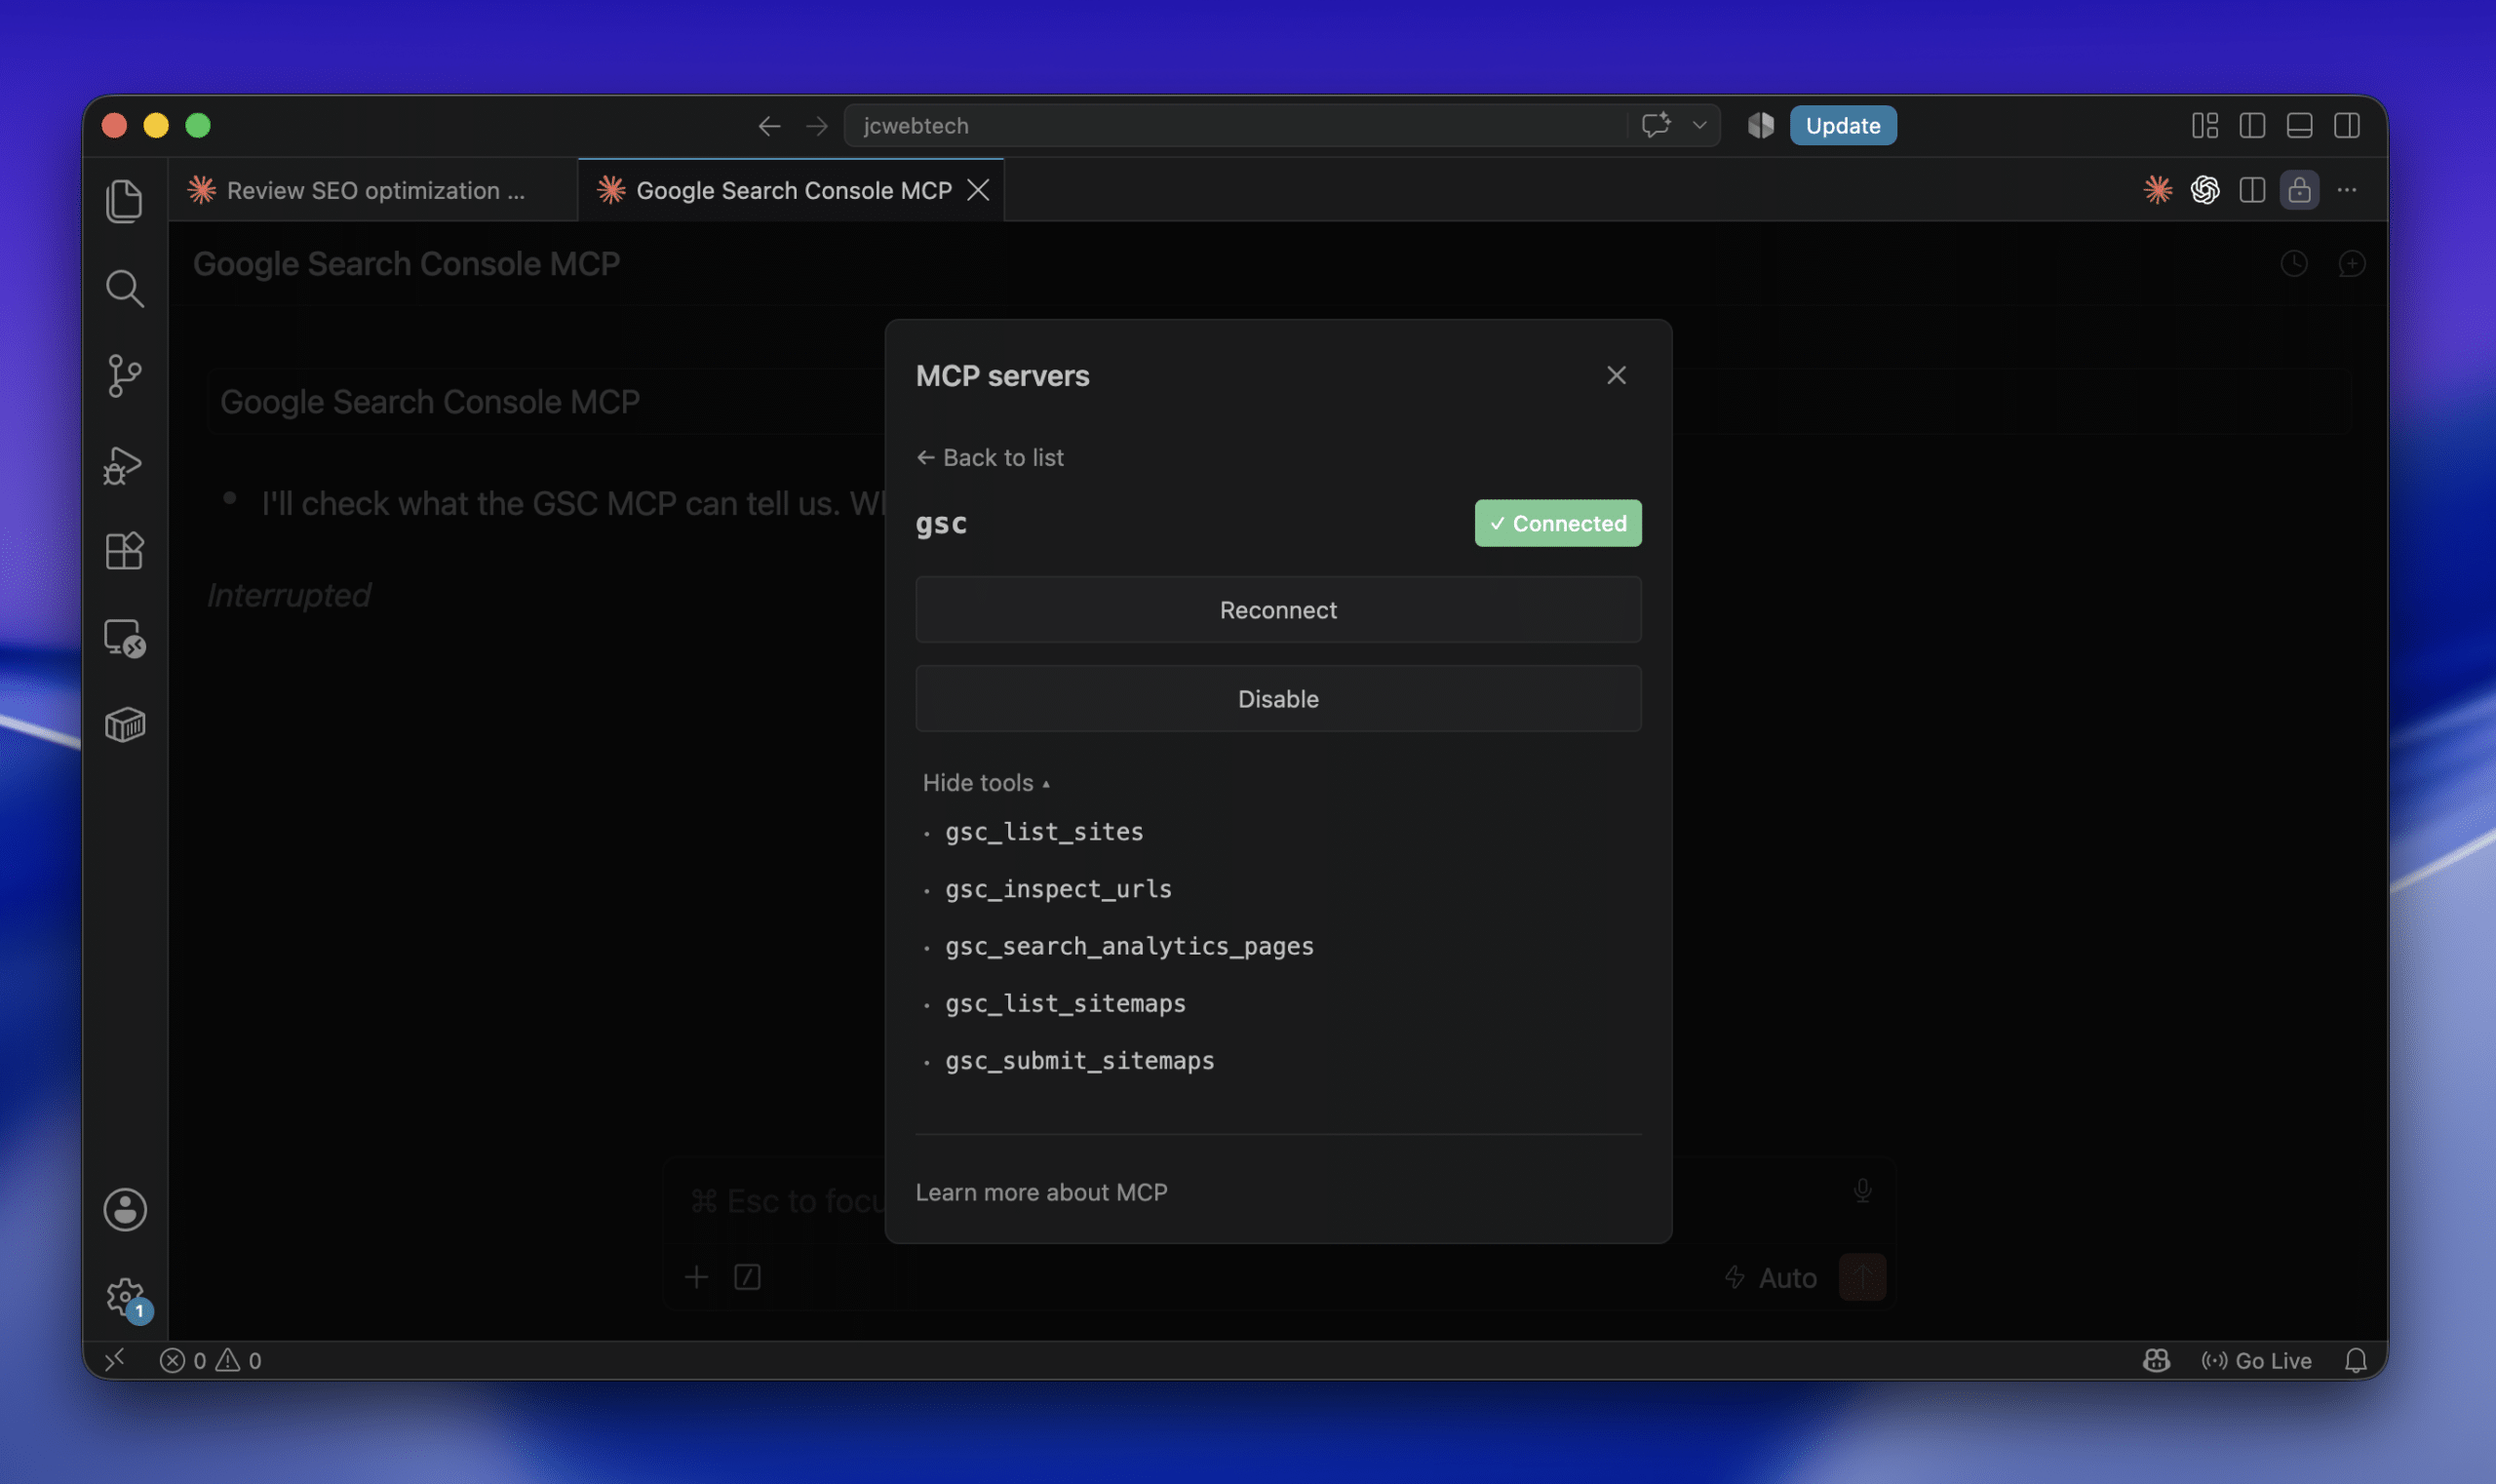This screenshot has width=2496, height=1484.
Task: Collapse the Hide tools expander
Action: (x=986, y=783)
